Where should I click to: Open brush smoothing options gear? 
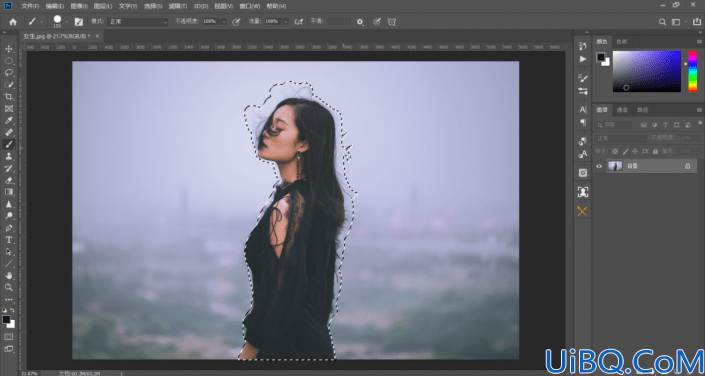360,22
